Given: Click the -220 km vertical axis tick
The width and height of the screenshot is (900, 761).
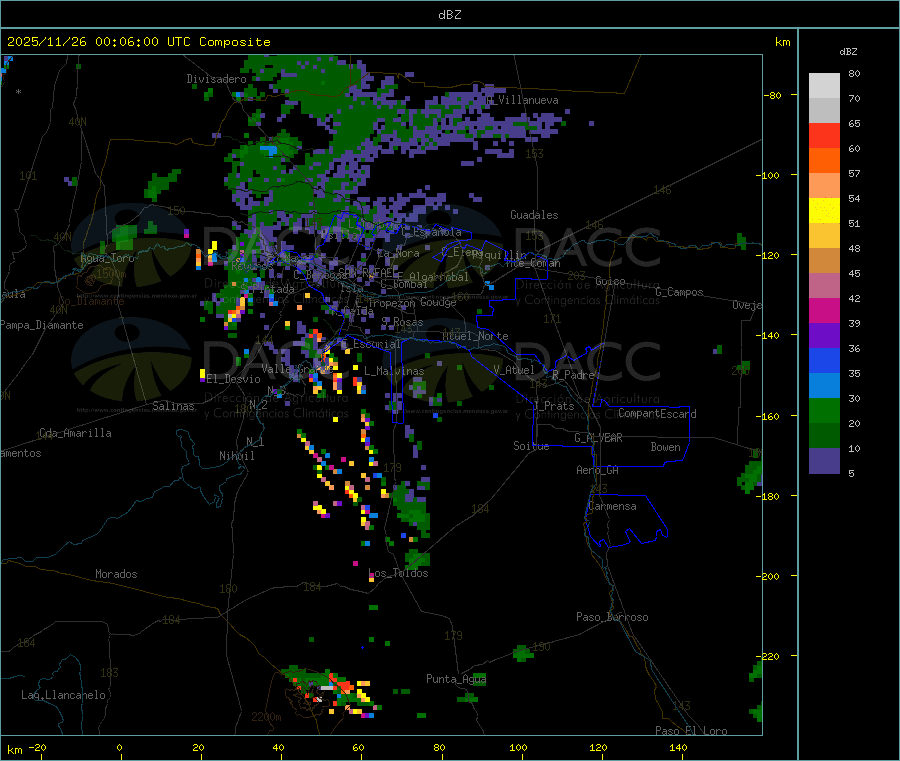Looking at the screenshot, I should coord(770,656).
